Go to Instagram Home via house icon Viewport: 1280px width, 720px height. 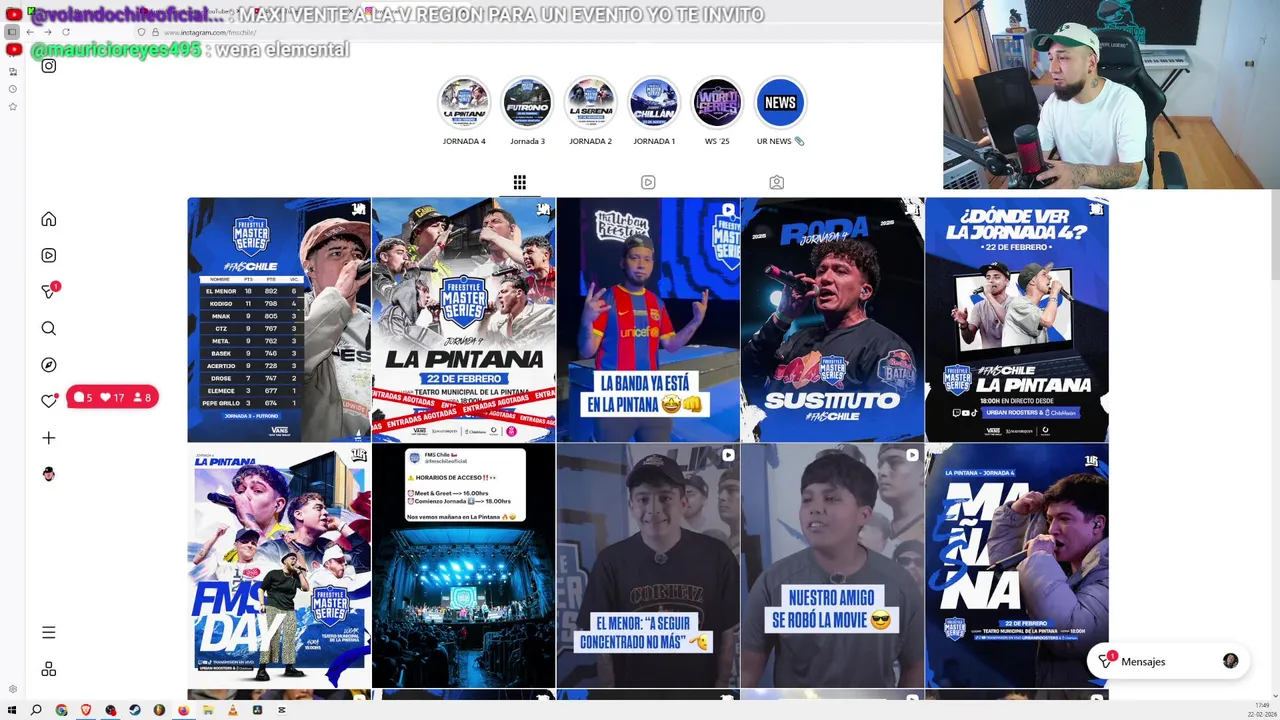click(x=48, y=219)
